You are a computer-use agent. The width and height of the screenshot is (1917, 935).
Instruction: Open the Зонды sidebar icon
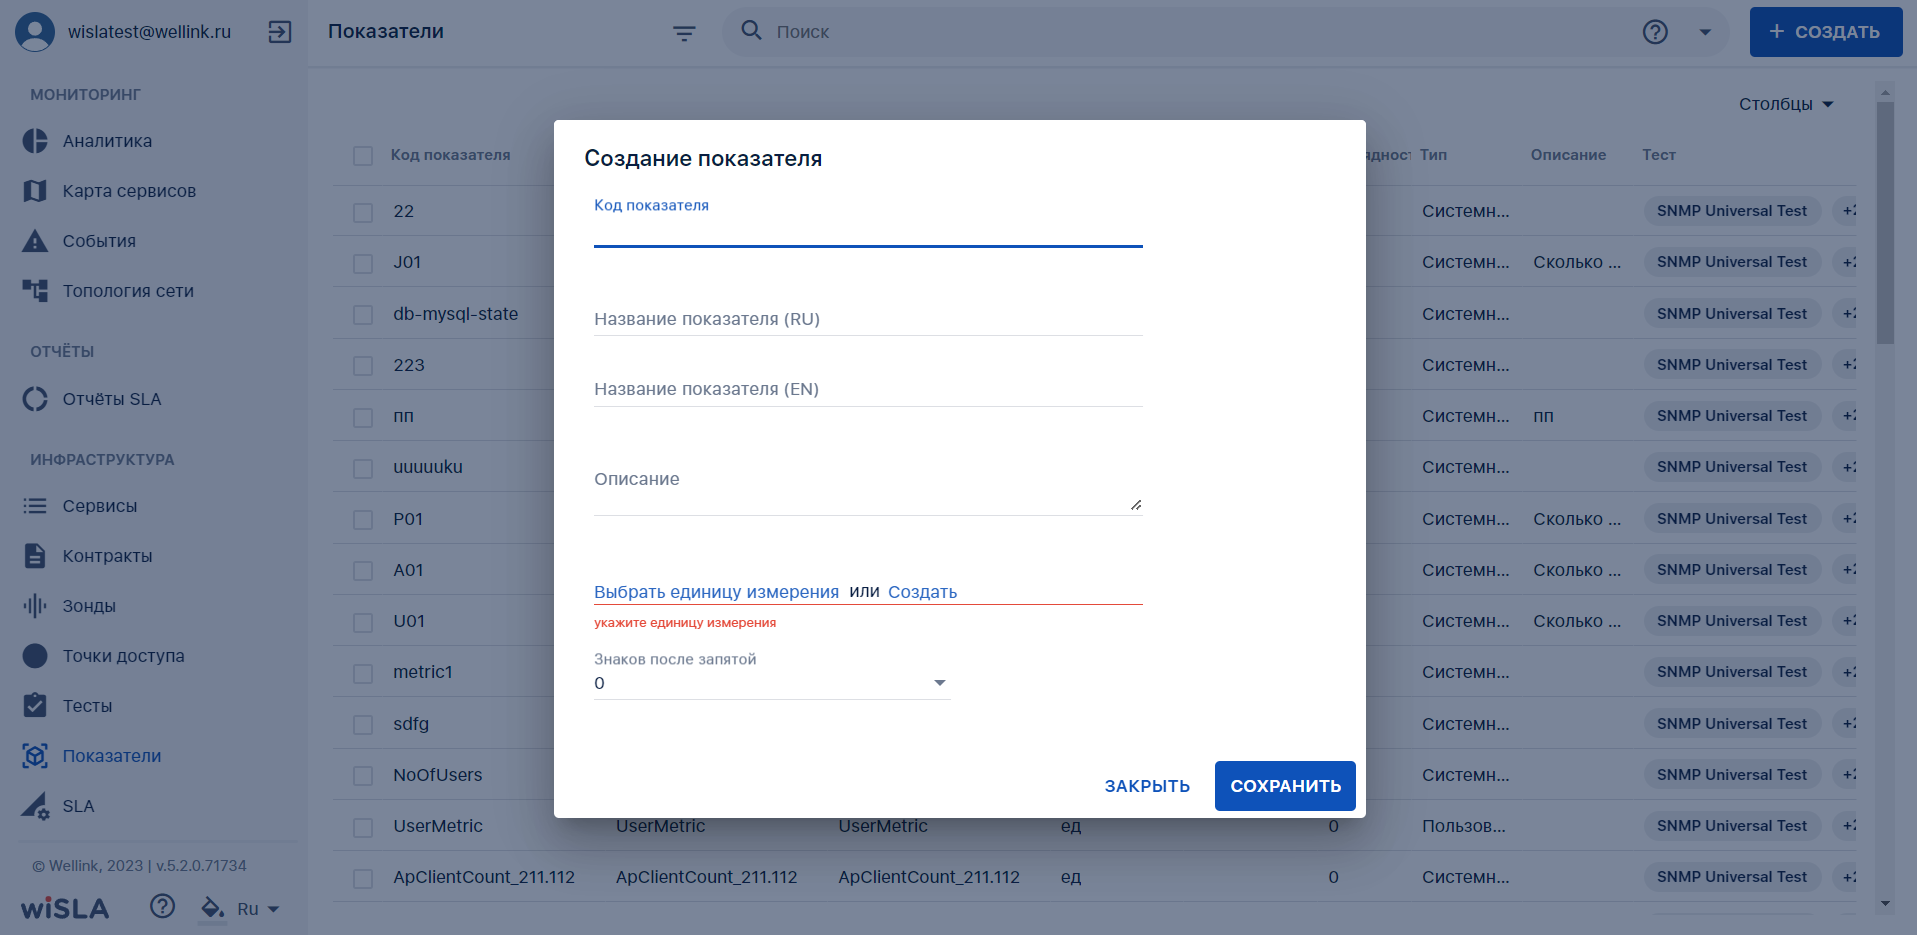coord(35,606)
